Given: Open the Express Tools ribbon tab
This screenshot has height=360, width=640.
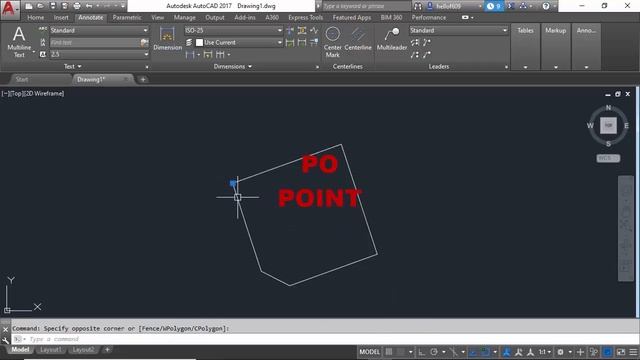Looking at the screenshot, I should click(x=305, y=18).
